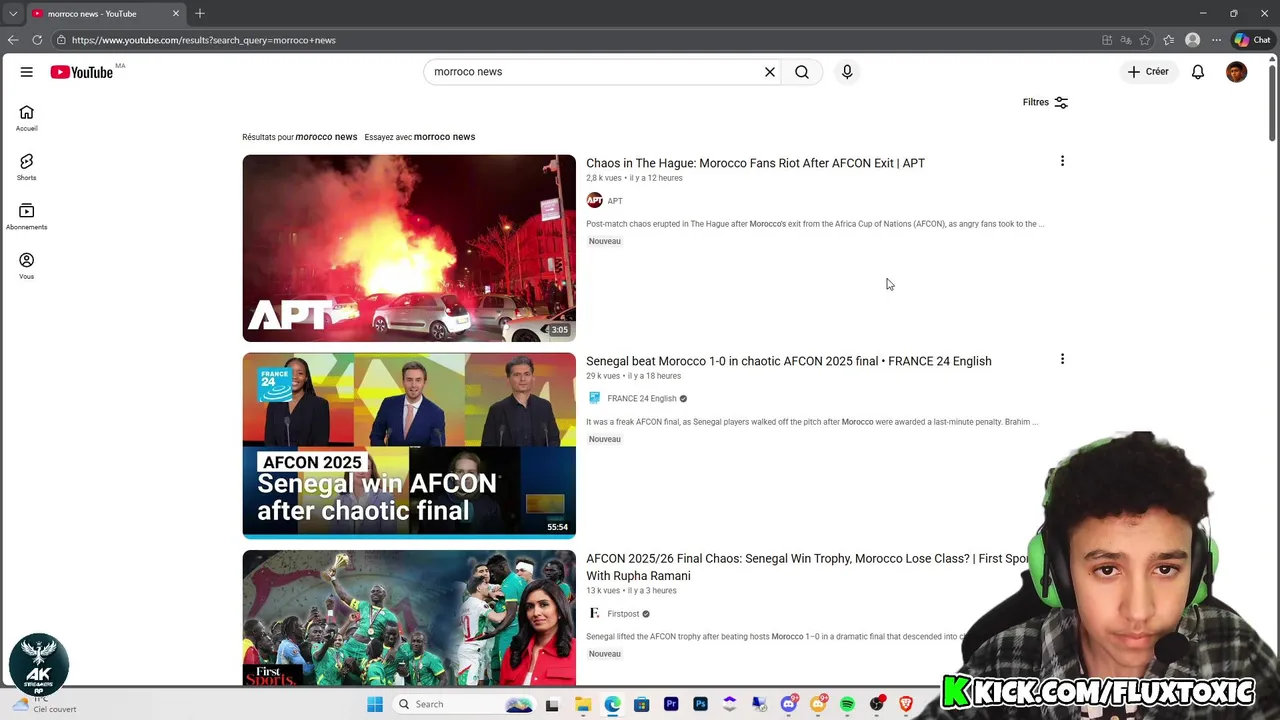Click the magnifier search button

point(802,72)
